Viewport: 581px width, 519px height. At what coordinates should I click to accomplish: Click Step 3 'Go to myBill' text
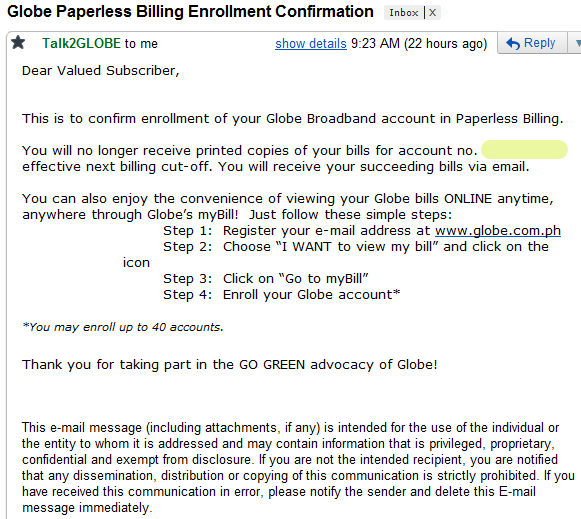[x=266, y=279]
